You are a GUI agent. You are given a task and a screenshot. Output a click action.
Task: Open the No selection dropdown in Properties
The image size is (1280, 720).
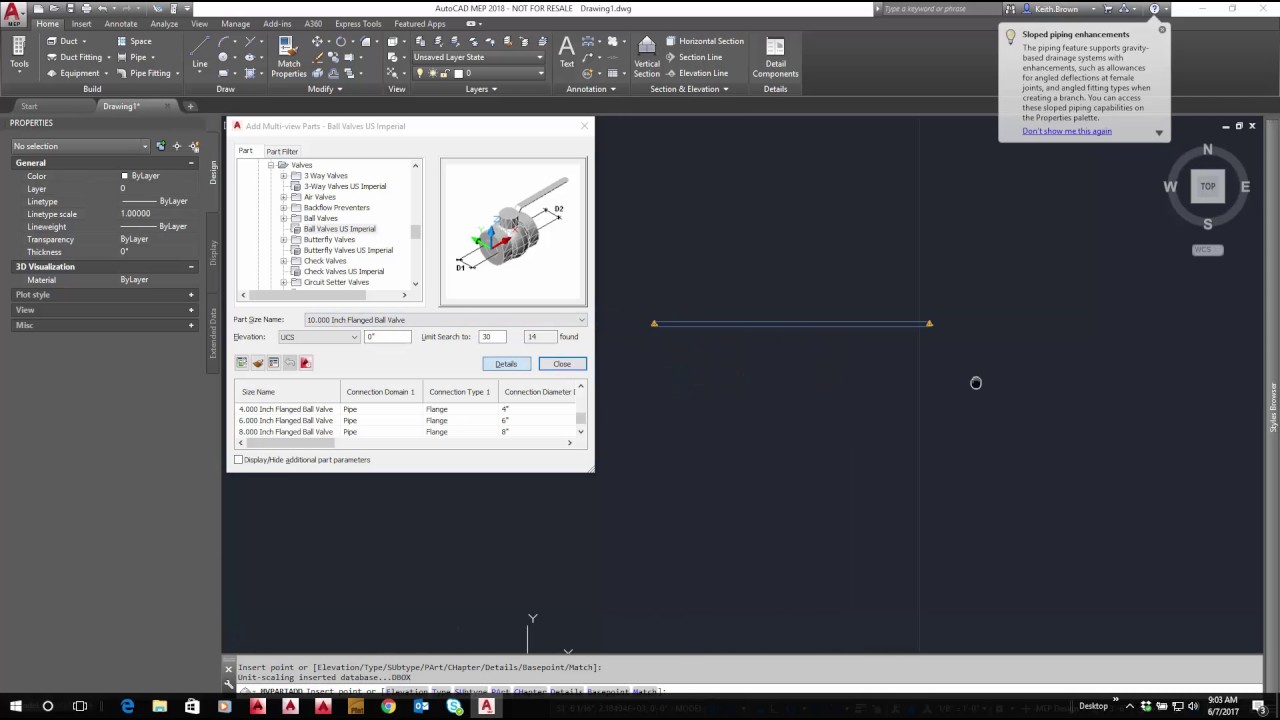click(x=80, y=146)
